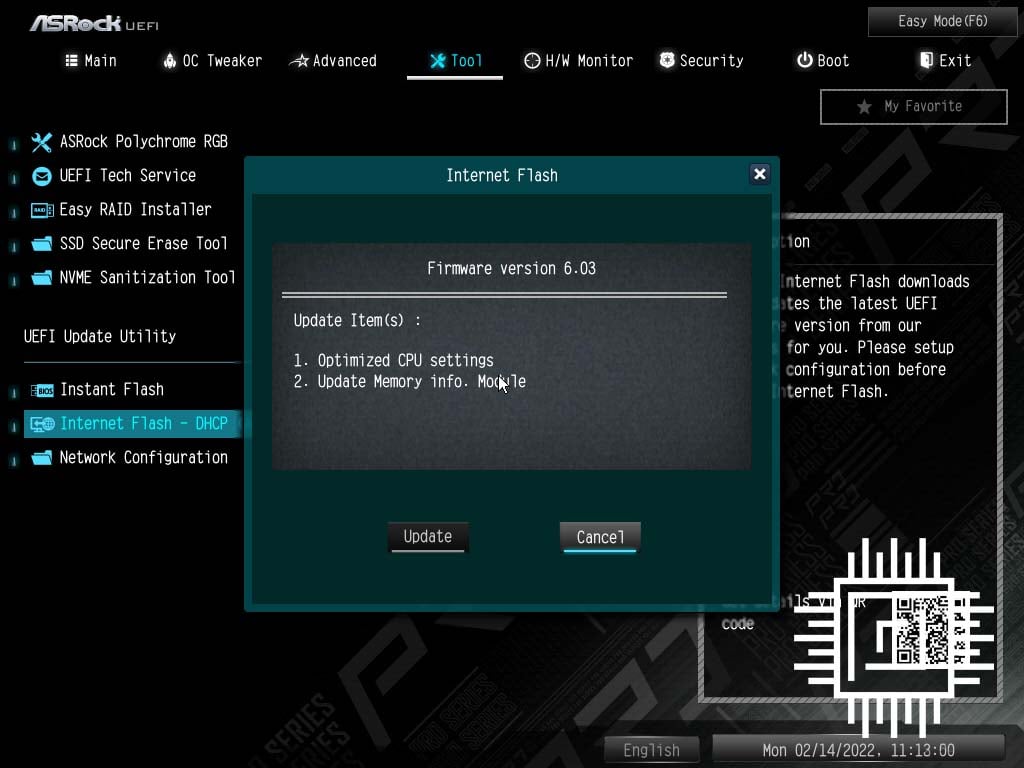Click the H/W Monitor gauge icon
Image resolution: width=1024 pixels, height=768 pixels.
point(532,61)
